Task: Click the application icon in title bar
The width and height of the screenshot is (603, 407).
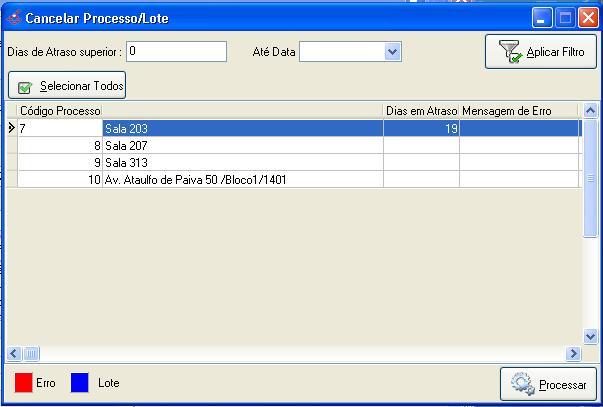Action: point(13,18)
